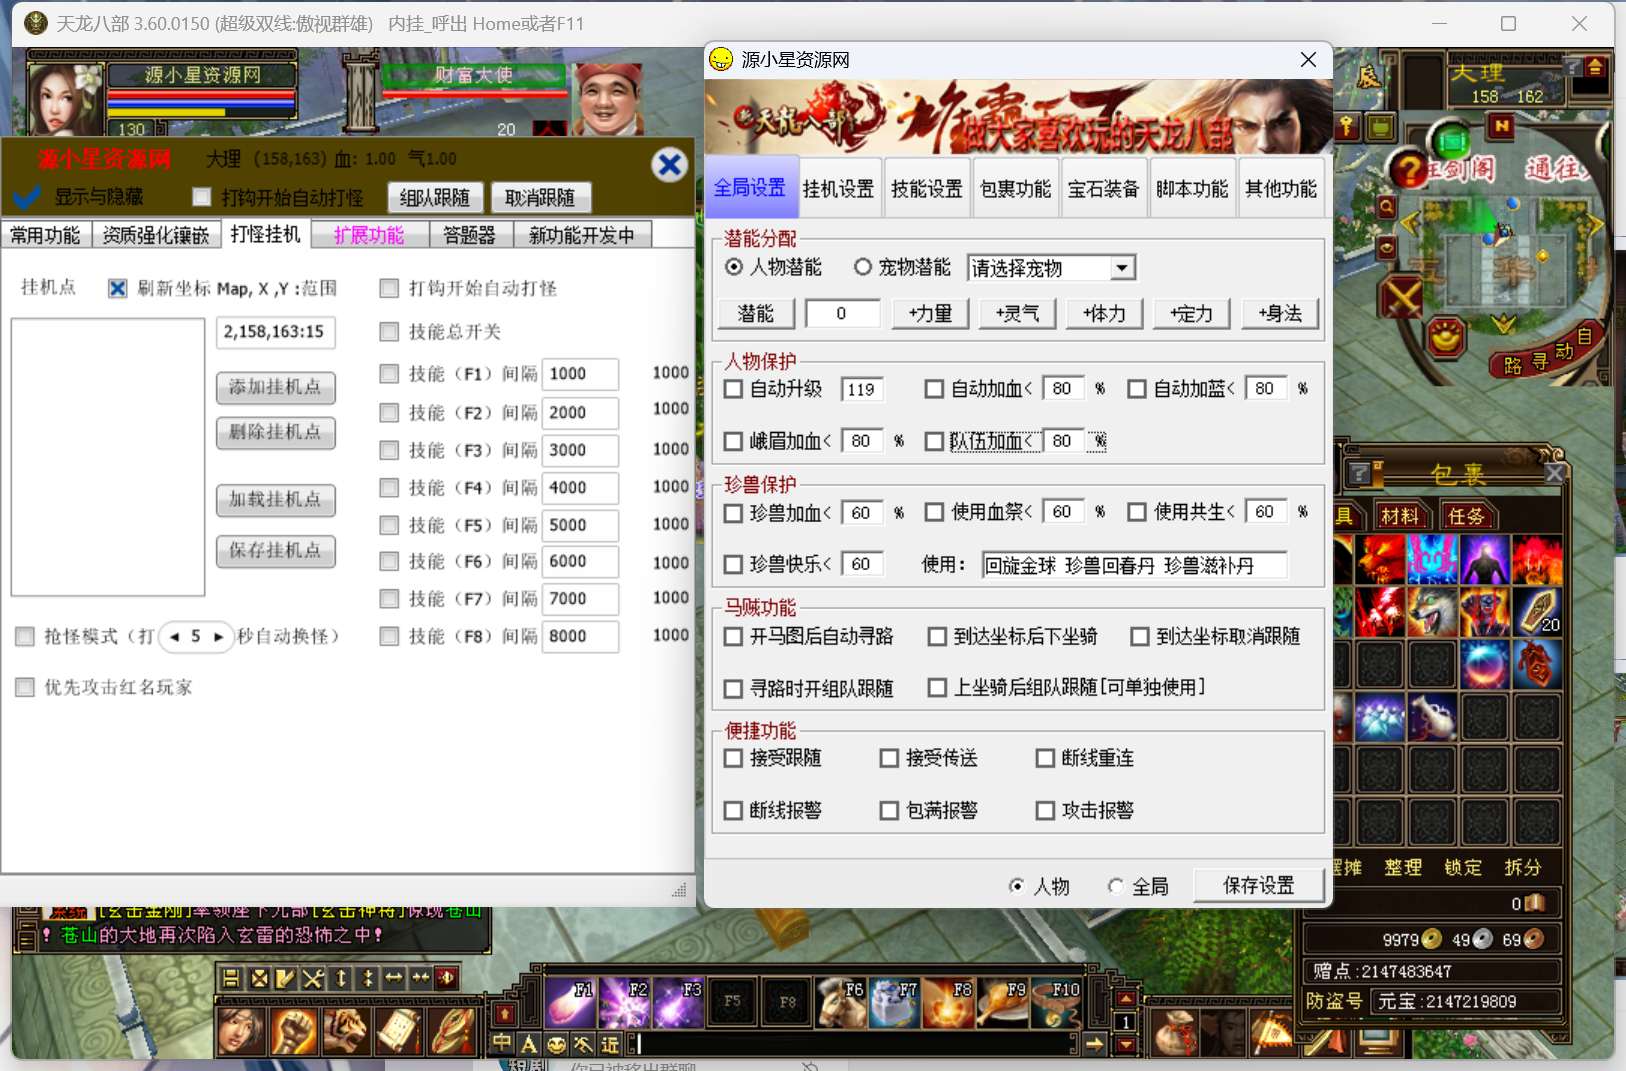Click the coffin item with count 20
1626x1071 pixels.
(1537, 611)
